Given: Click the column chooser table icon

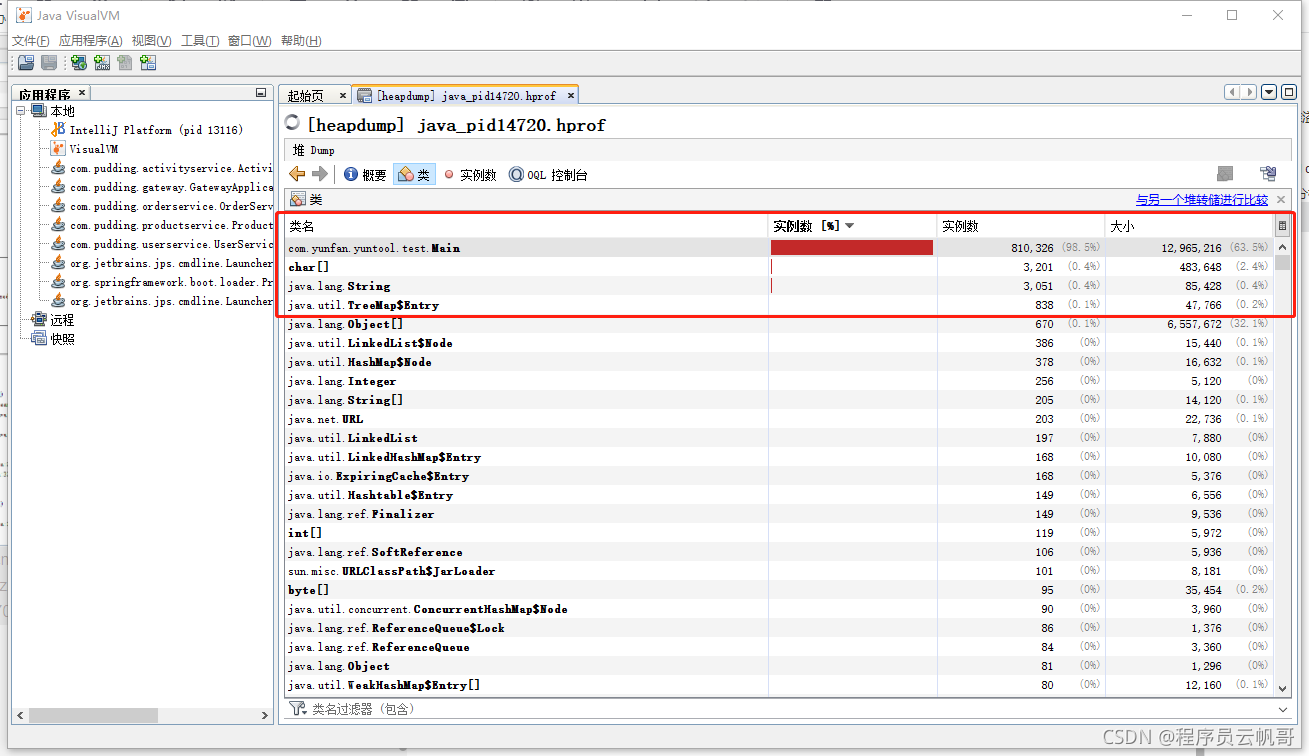Looking at the screenshot, I should point(1283,226).
